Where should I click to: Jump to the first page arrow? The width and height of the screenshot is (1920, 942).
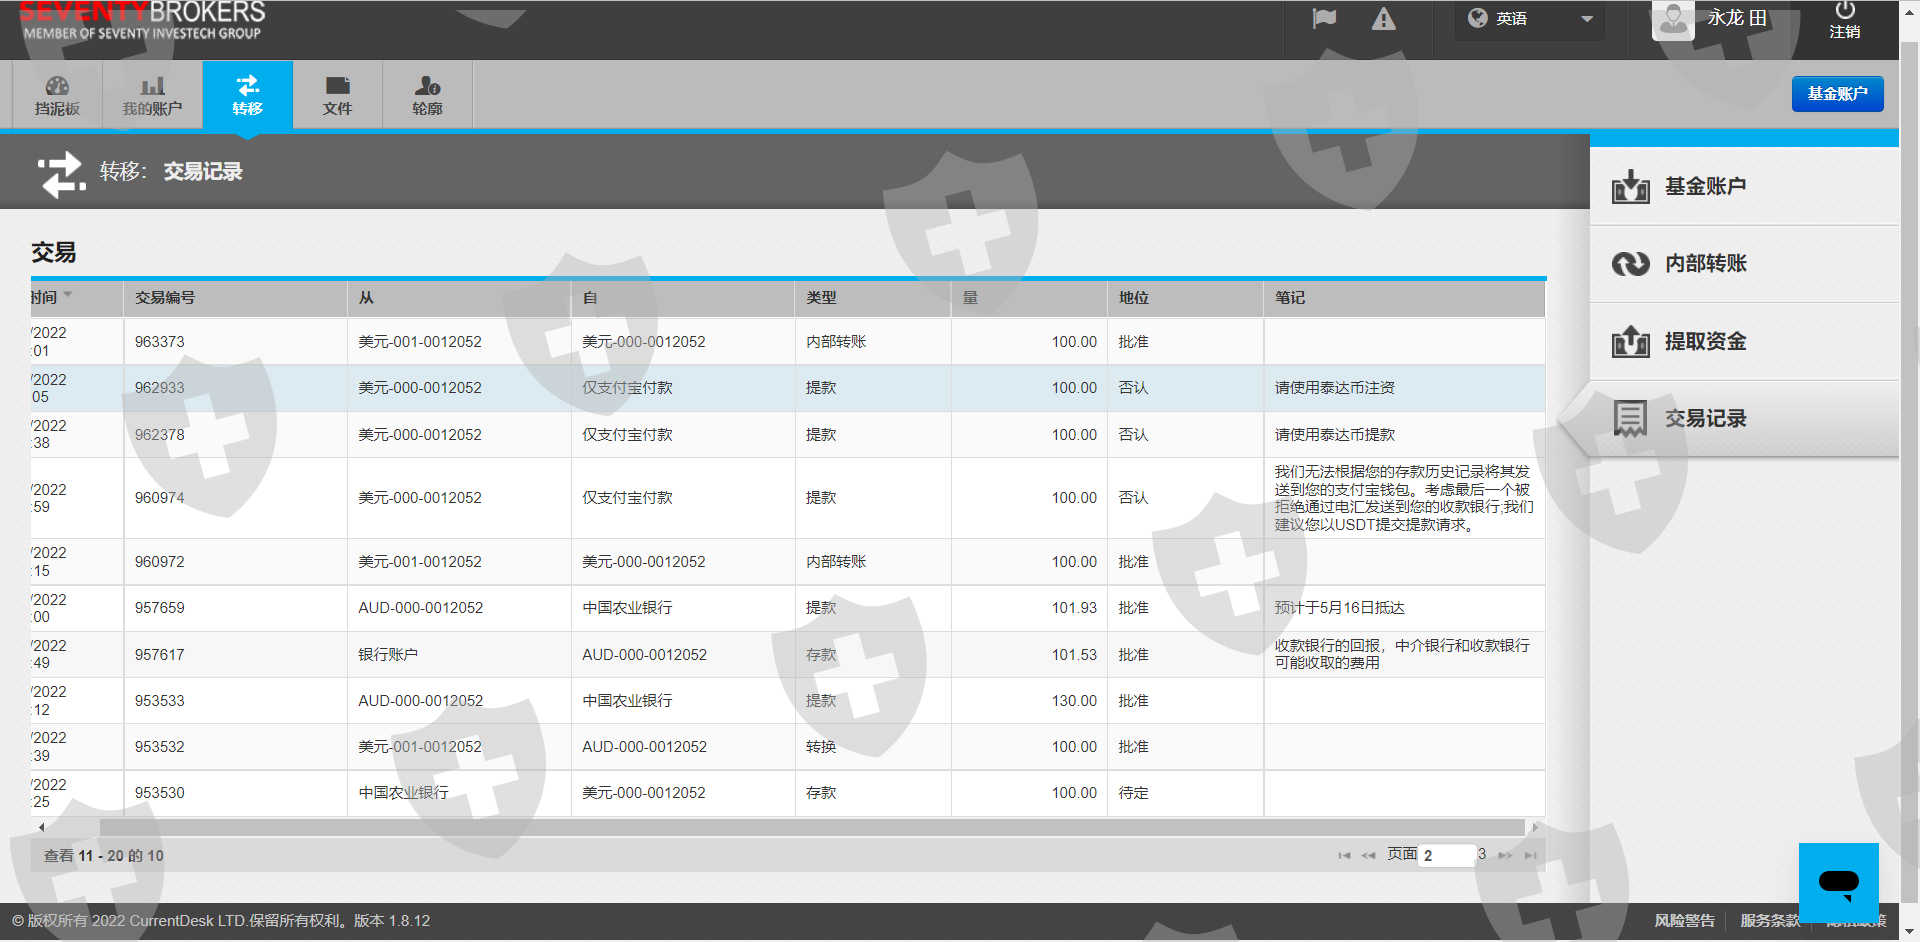point(1344,856)
